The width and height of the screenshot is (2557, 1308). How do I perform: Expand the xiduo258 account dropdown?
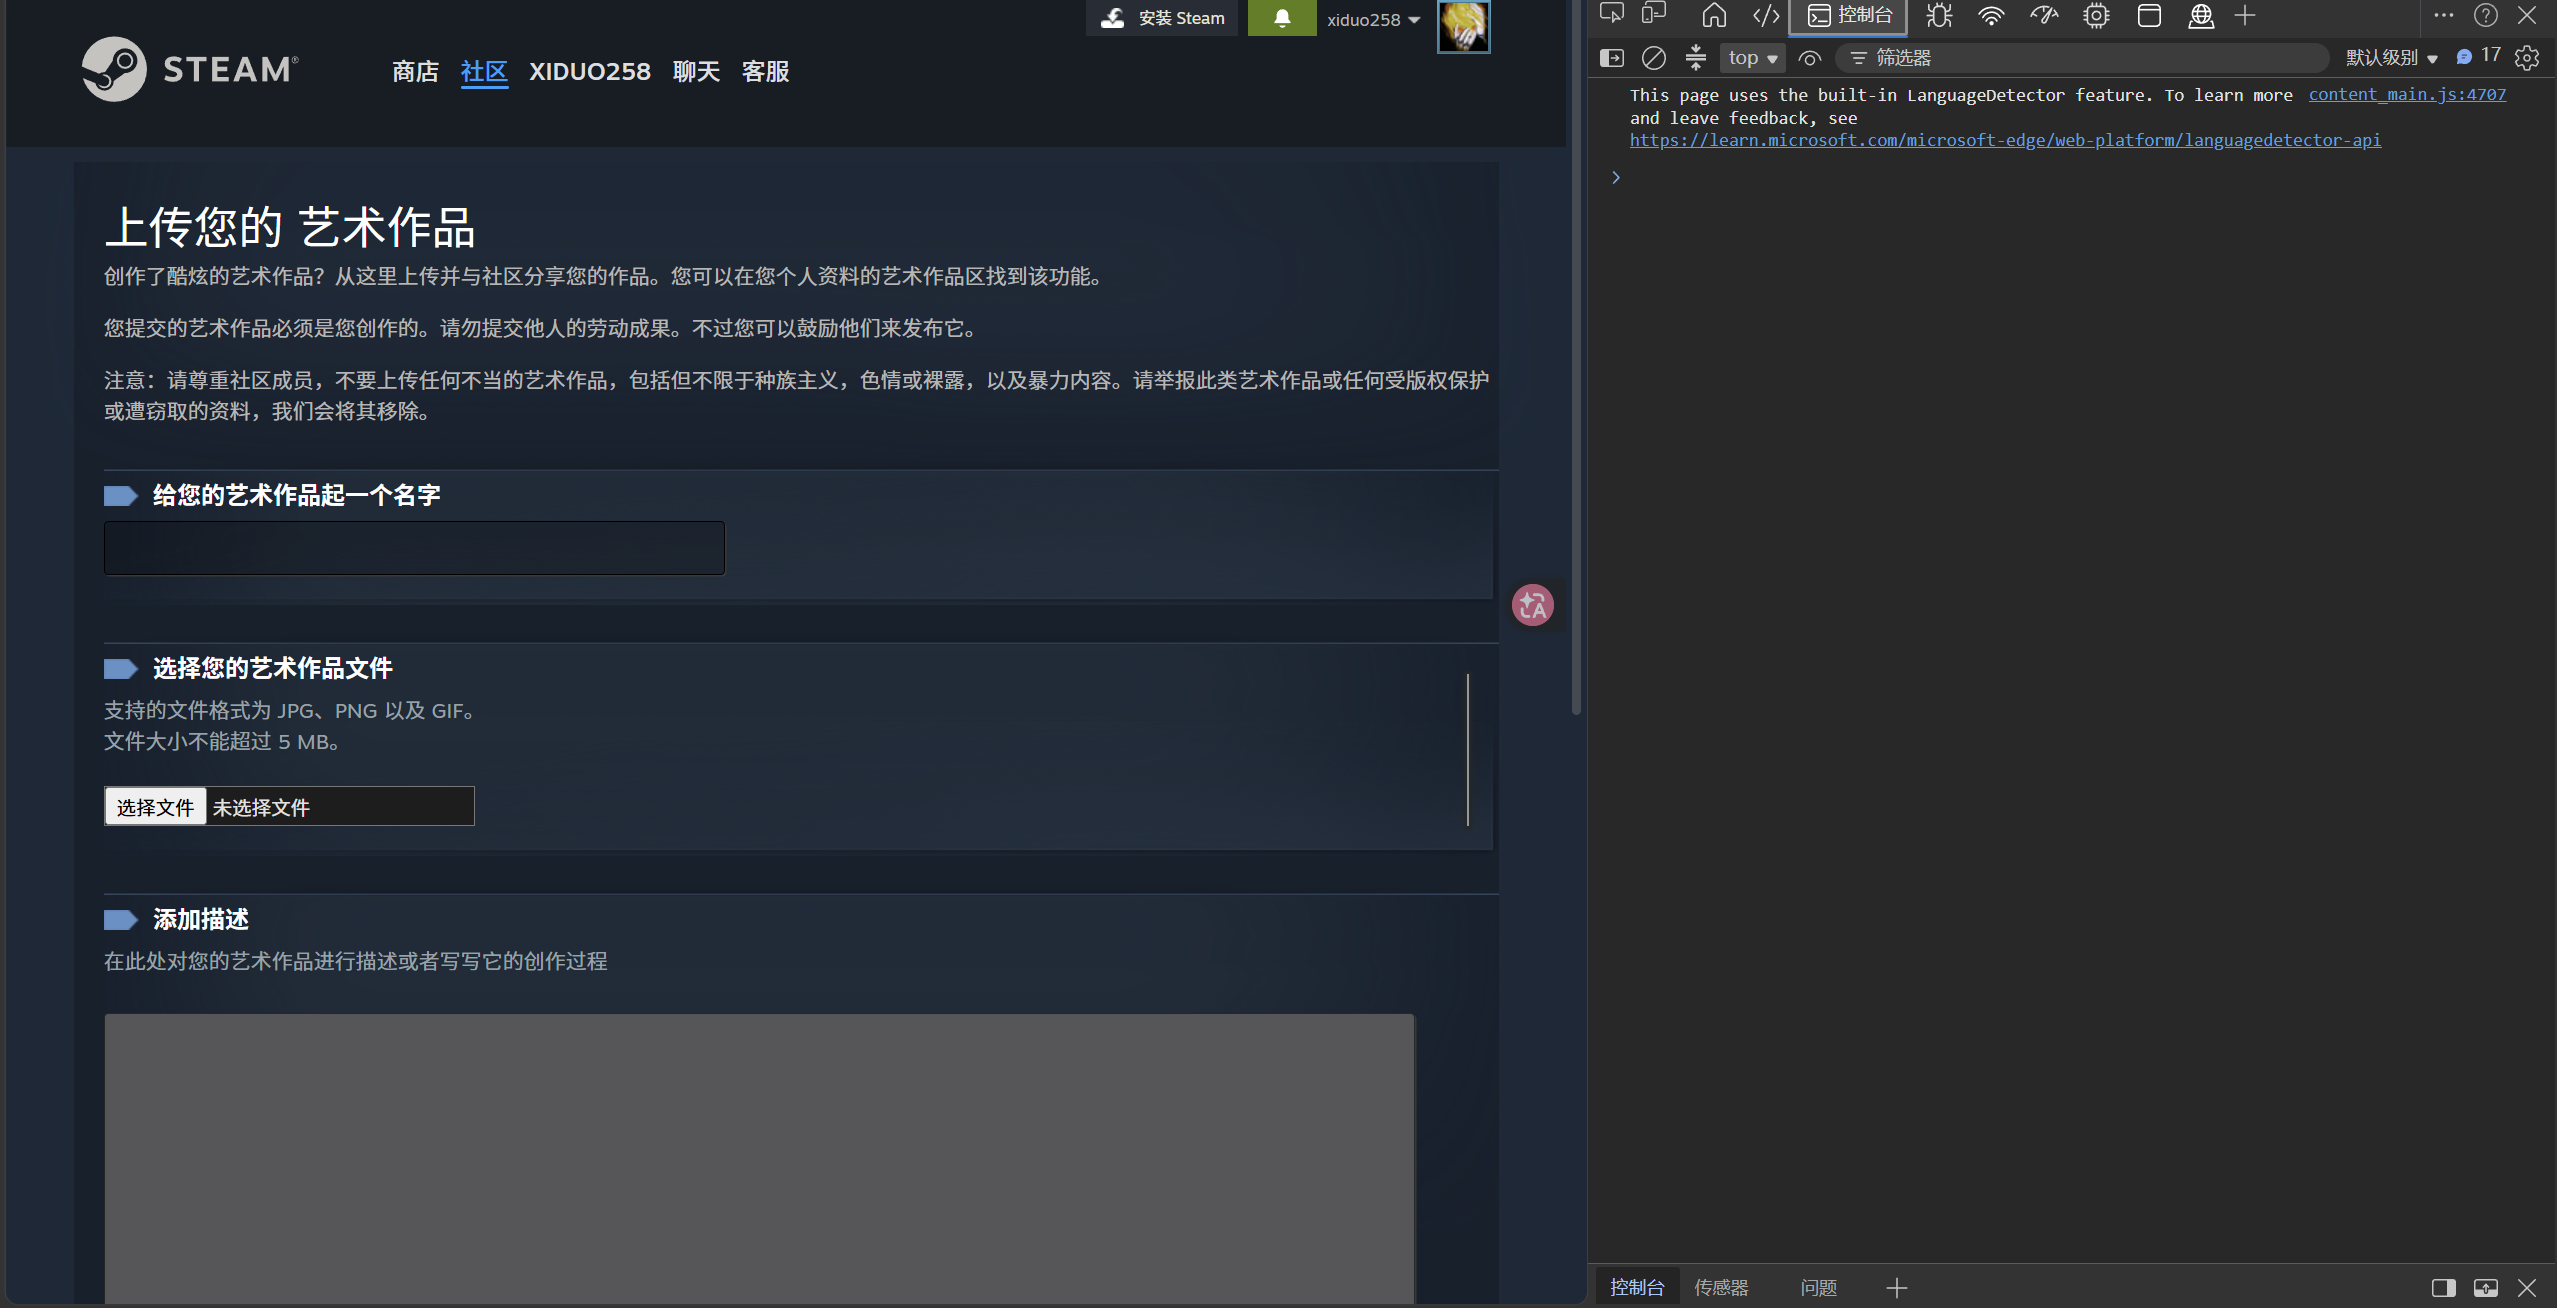(1373, 20)
